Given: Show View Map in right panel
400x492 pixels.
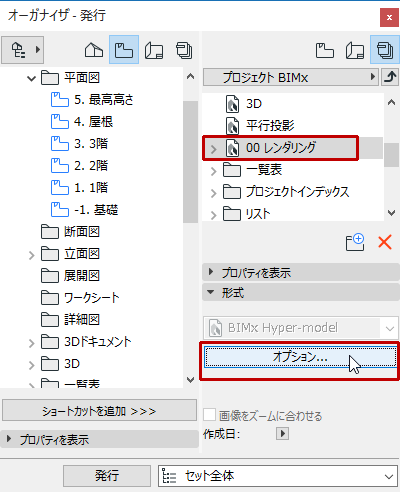Looking at the screenshot, I should pyautogui.click(x=325, y=50).
